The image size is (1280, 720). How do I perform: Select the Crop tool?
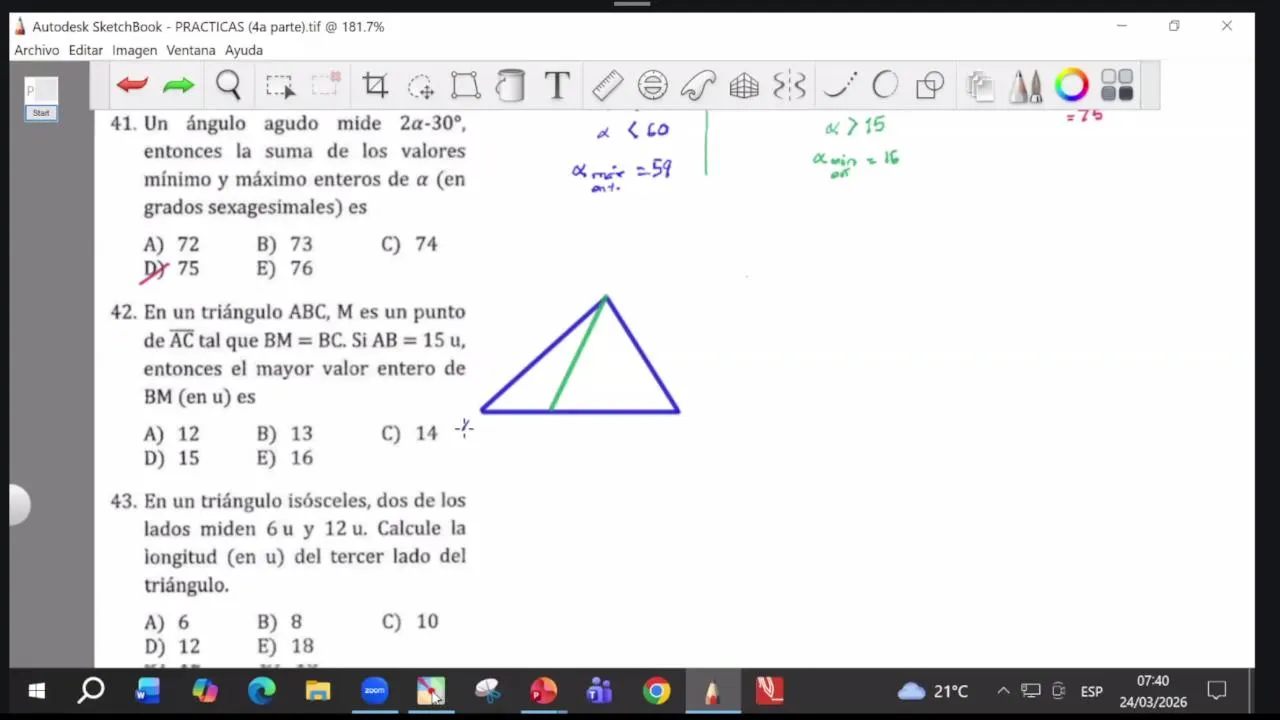[375, 86]
